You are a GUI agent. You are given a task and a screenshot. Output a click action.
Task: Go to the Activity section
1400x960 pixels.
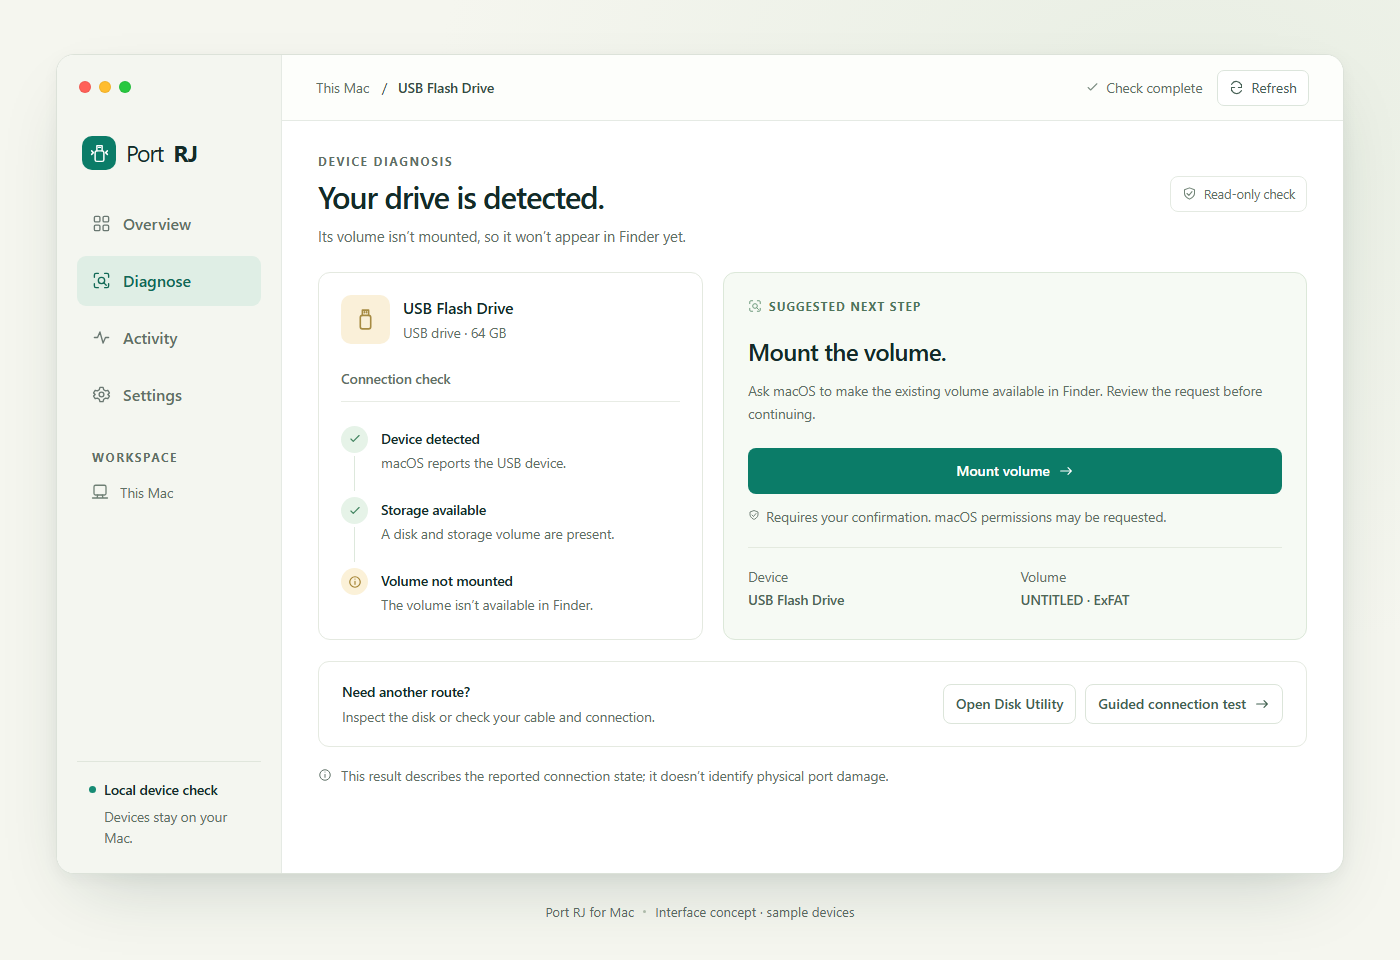click(x=169, y=338)
